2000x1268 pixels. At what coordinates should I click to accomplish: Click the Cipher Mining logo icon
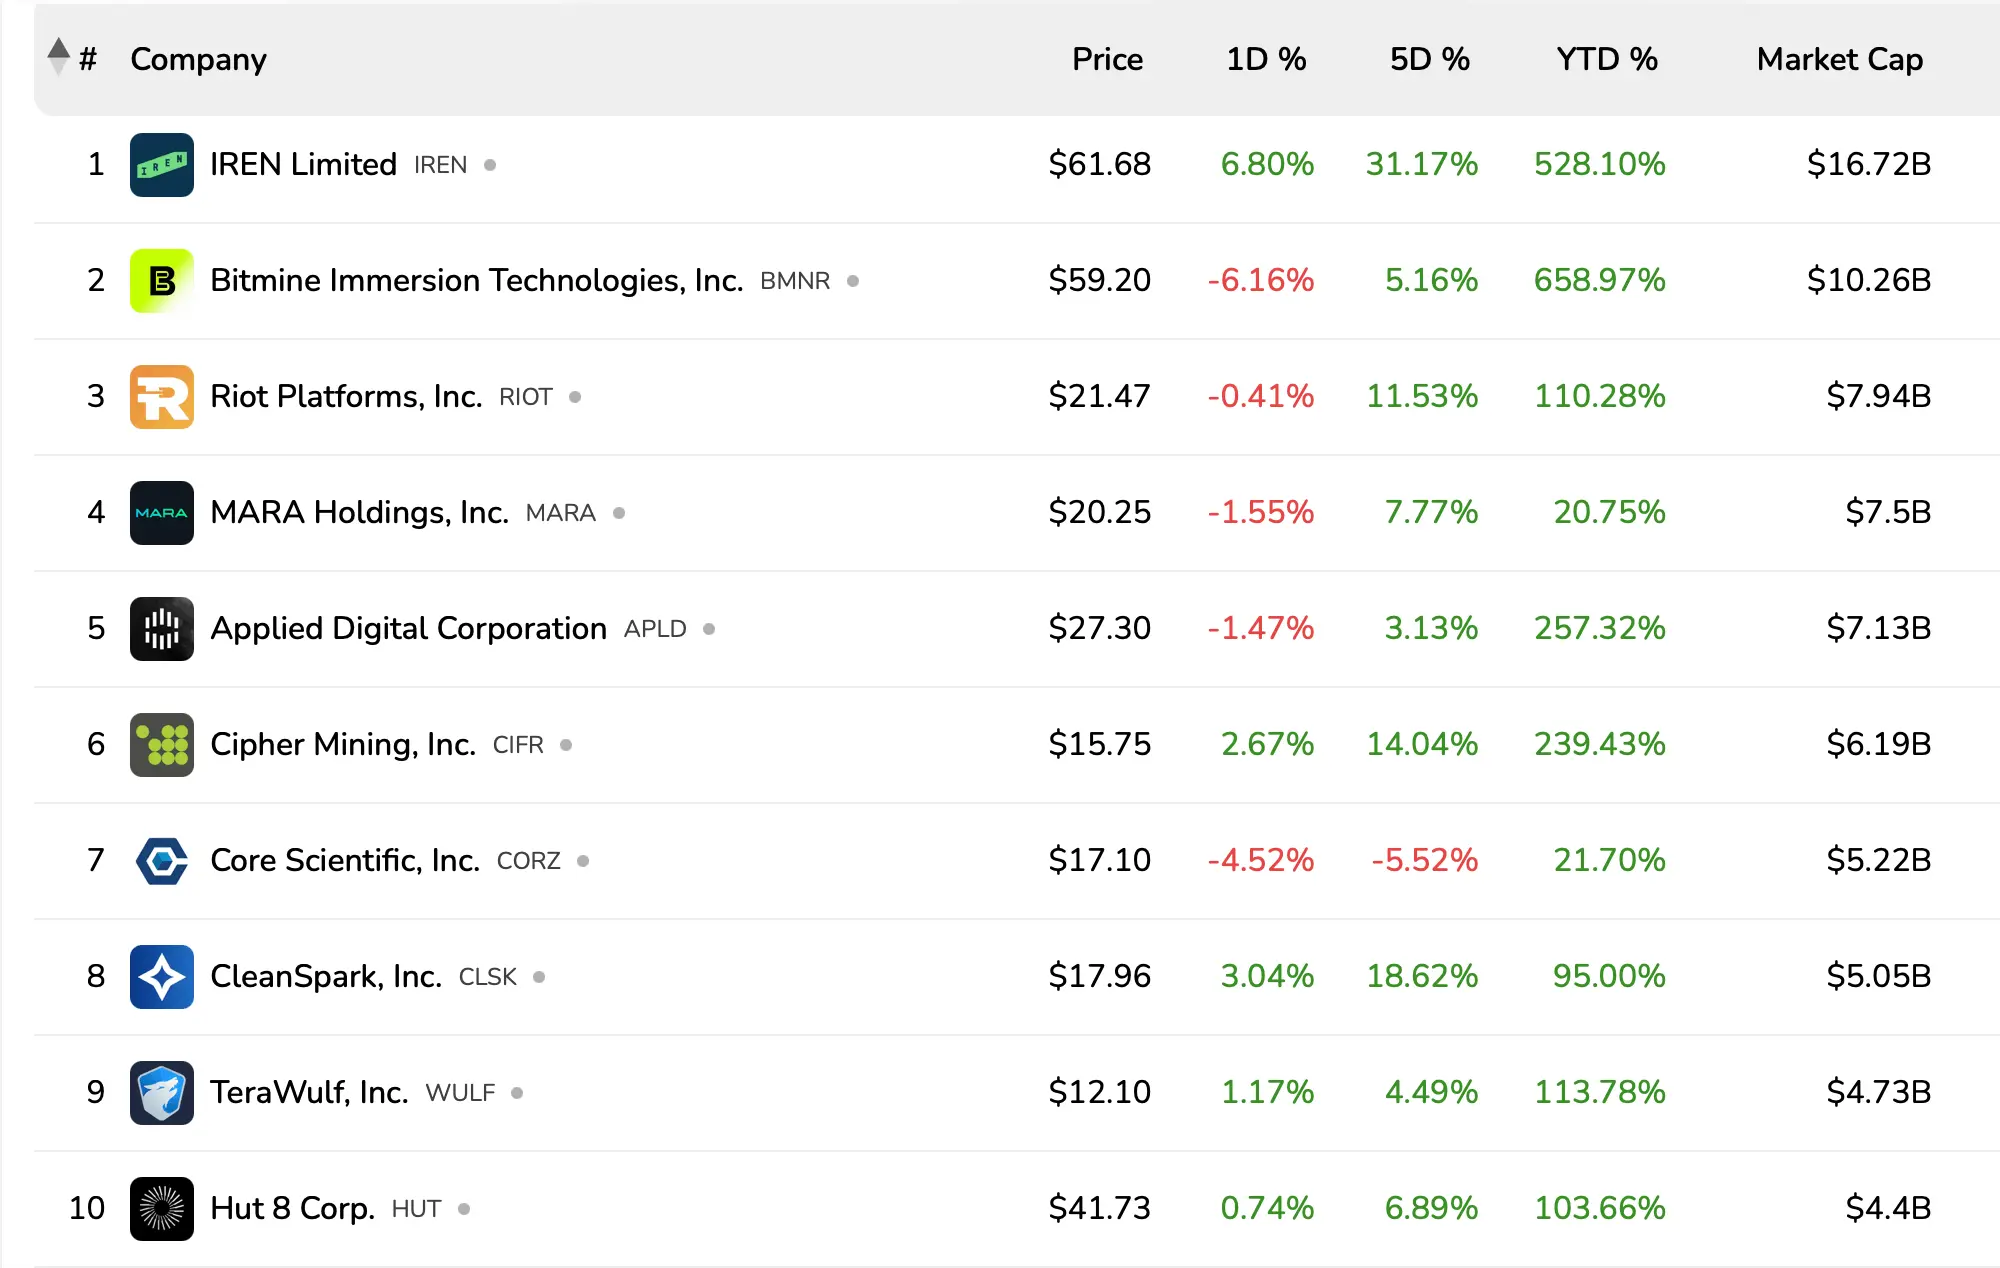pos(161,745)
